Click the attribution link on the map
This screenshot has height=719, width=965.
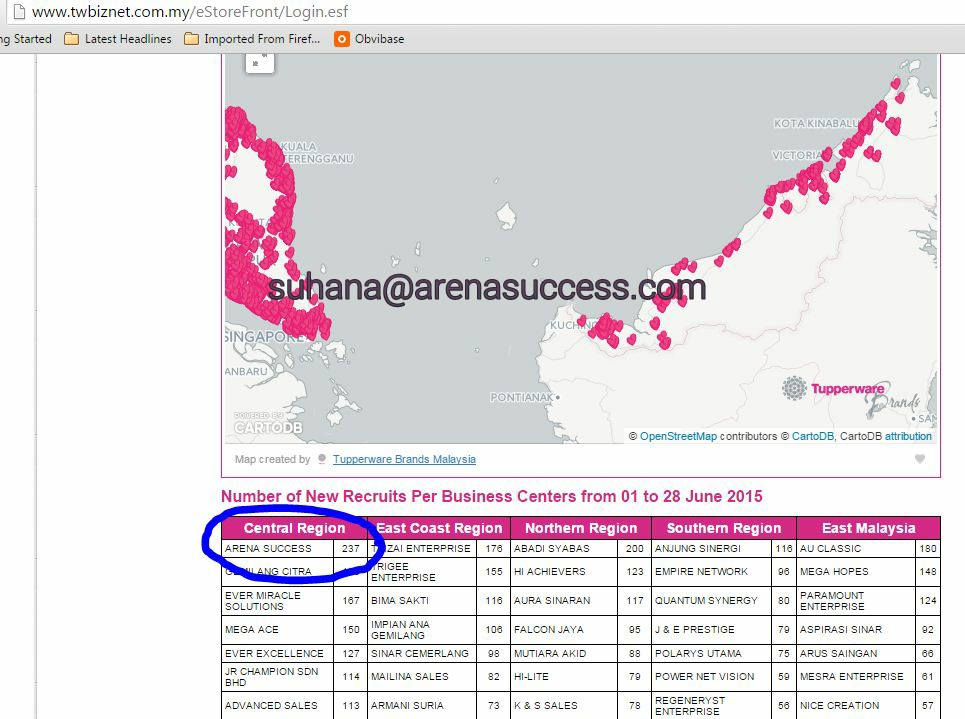click(x=908, y=436)
